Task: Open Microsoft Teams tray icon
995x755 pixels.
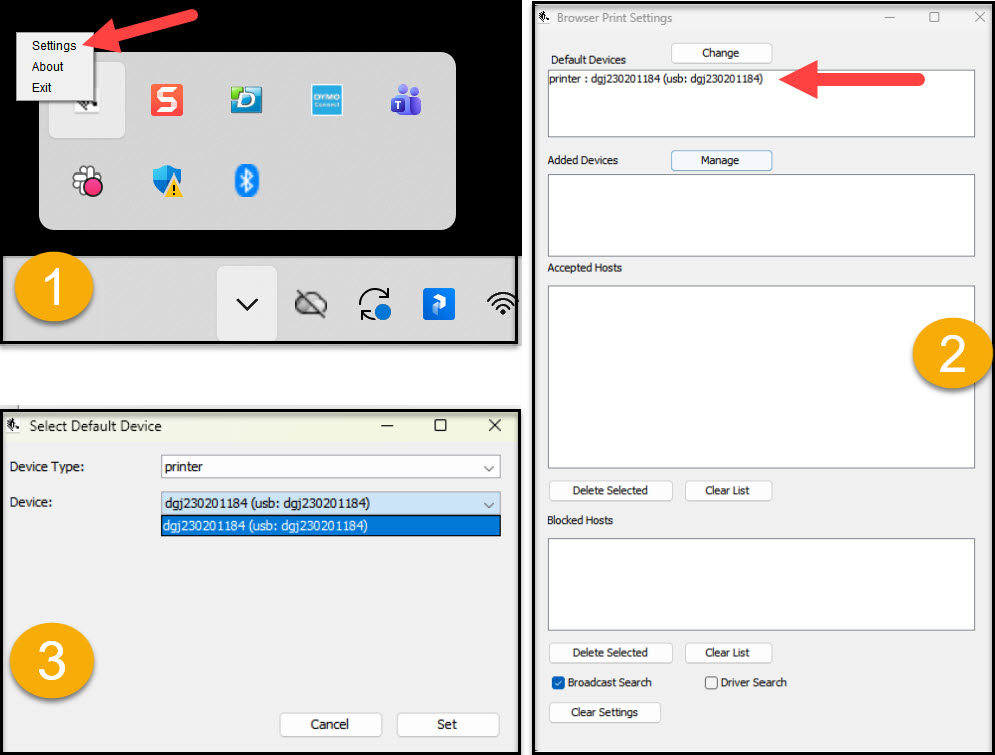Action: point(406,100)
